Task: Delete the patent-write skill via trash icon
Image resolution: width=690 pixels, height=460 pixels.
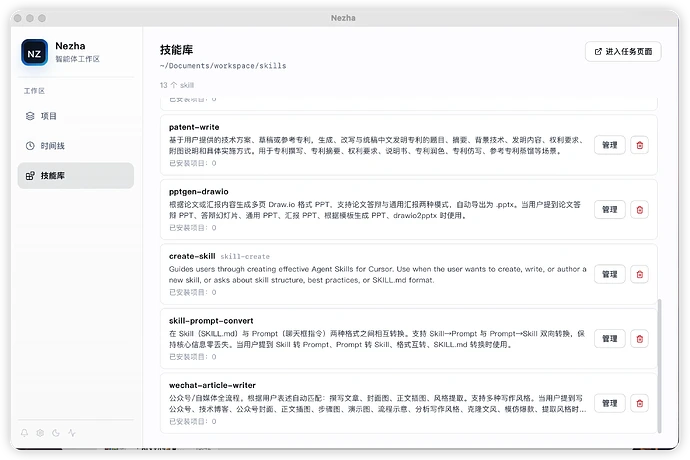Action: [639, 145]
